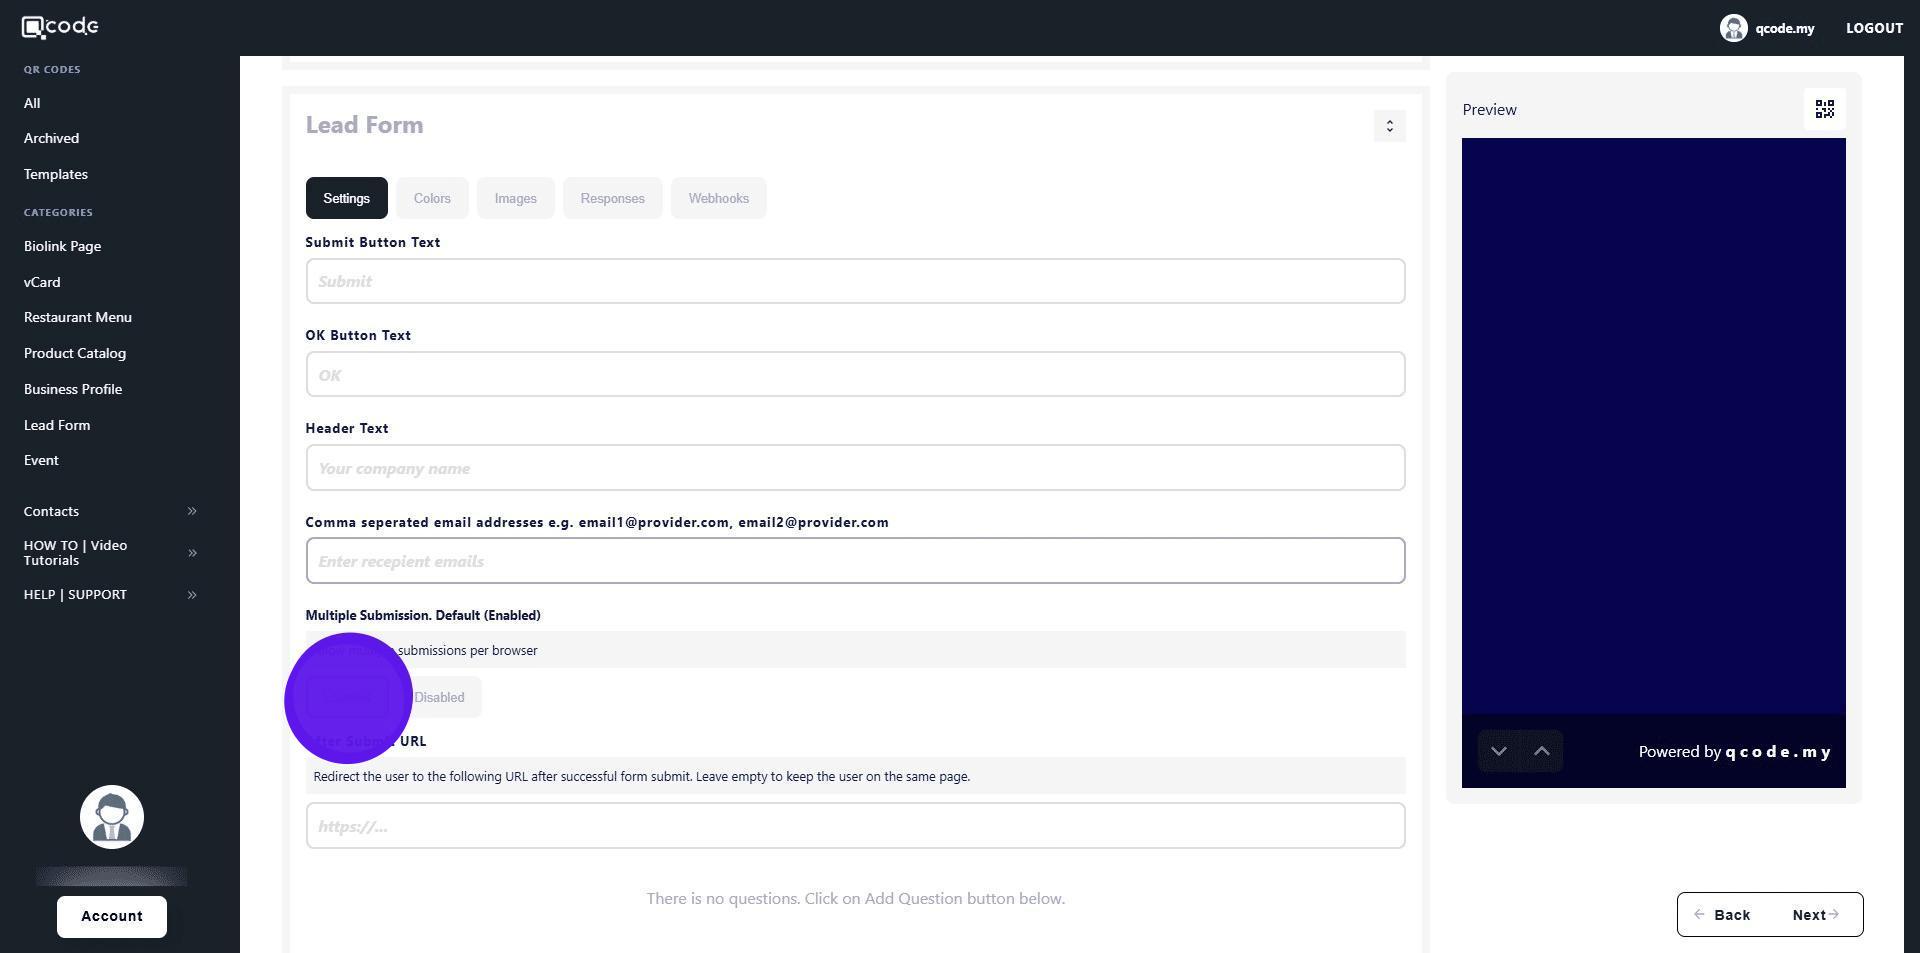
Task: Click the preview up chevron arrow
Action: coord(1541,752)
